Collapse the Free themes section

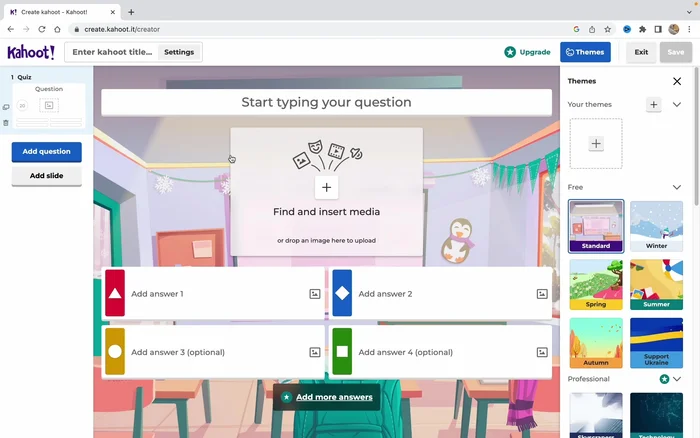point(677,187)
